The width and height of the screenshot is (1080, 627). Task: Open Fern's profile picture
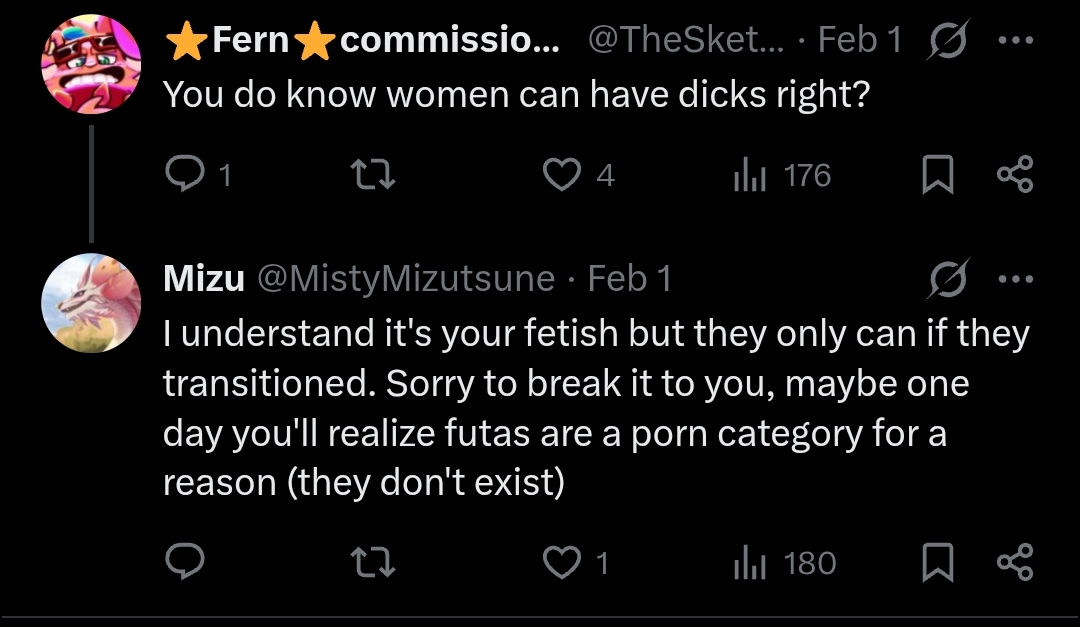click(x=91, y=65)
